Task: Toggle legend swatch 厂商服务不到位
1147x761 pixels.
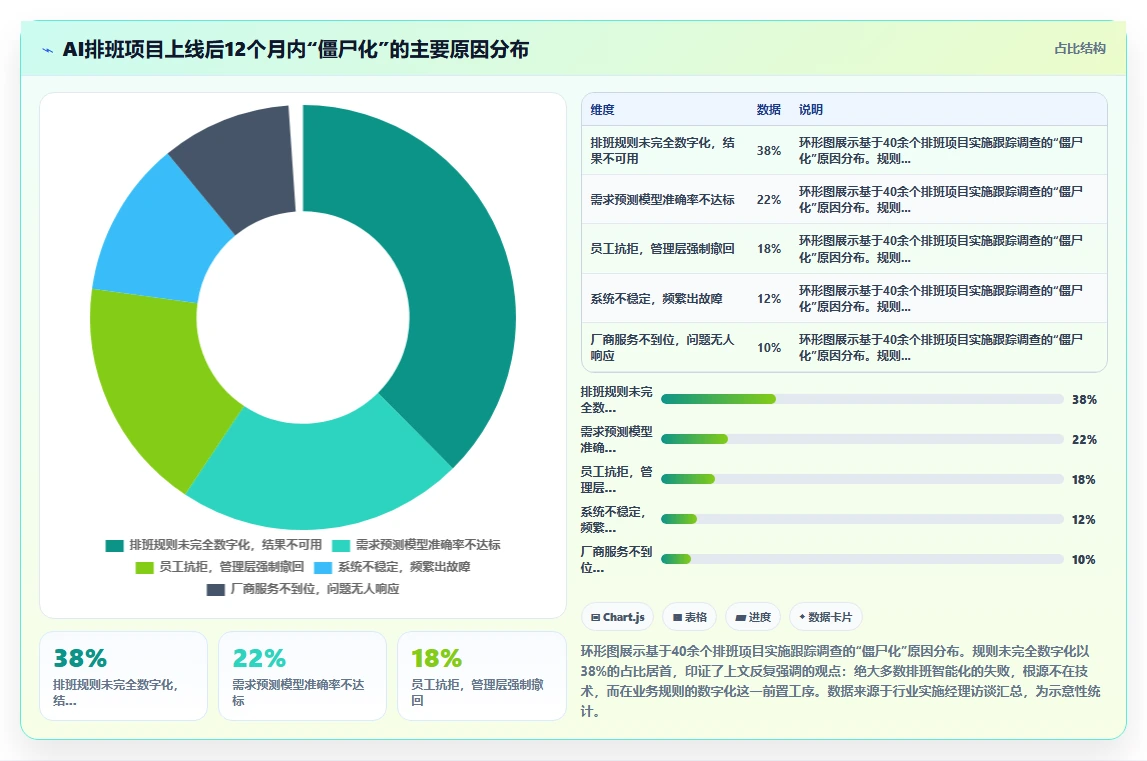Action: click(x=215, y=589)
